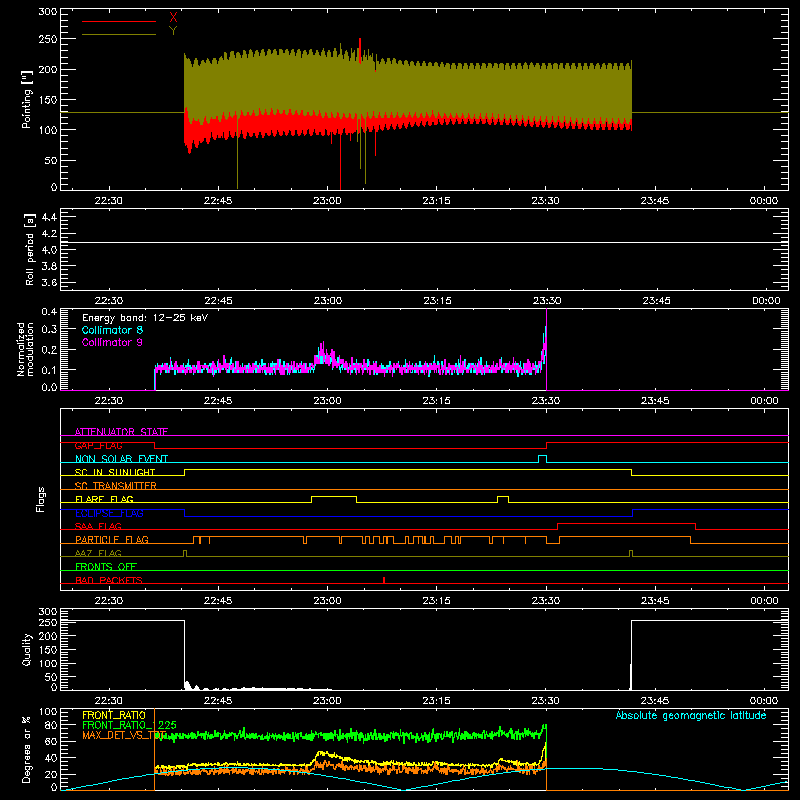Click the PARTICLE_FLAG label
The height and width of the screenshot is (800, 800).
tap(112, 539)
